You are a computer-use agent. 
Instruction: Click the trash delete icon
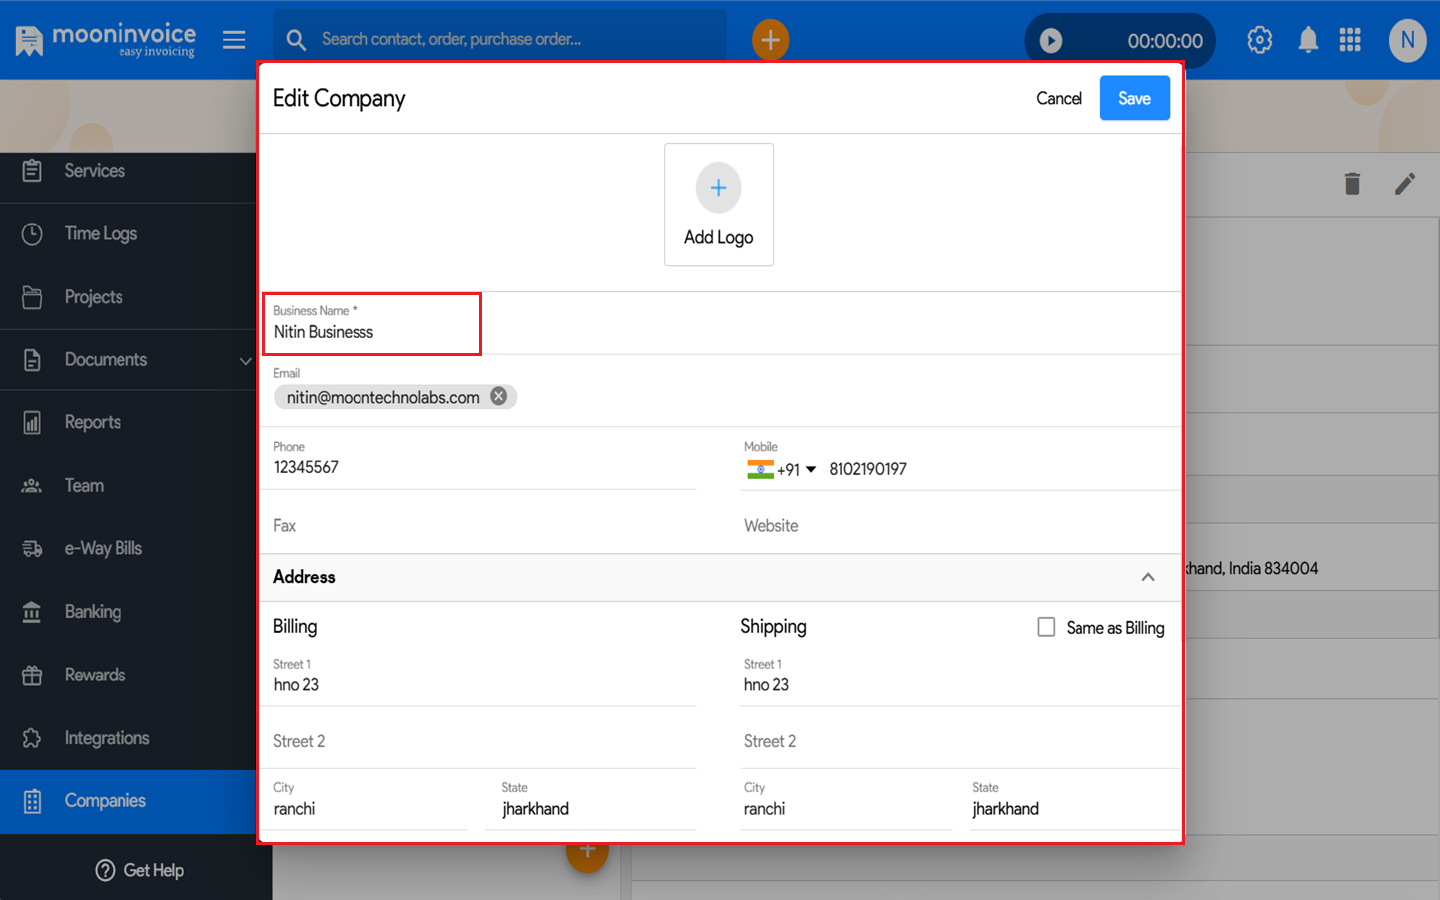1352,184
